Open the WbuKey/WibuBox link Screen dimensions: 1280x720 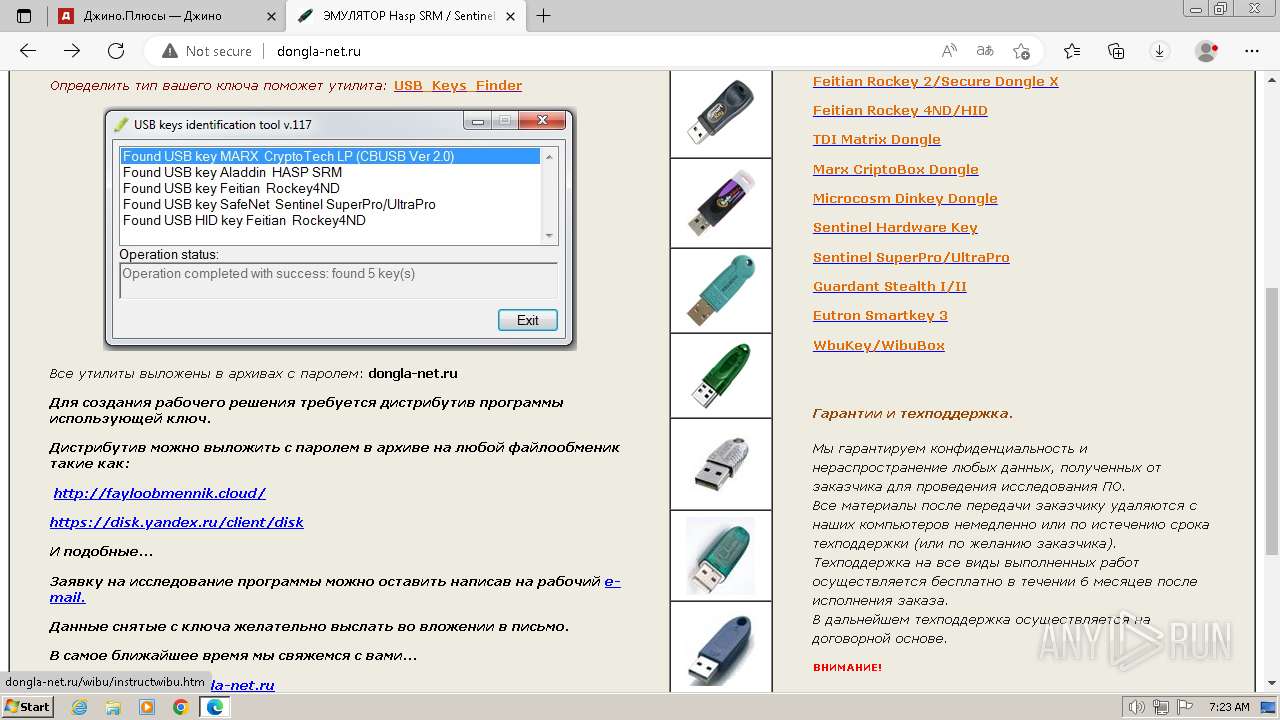(x=878, y=345)
